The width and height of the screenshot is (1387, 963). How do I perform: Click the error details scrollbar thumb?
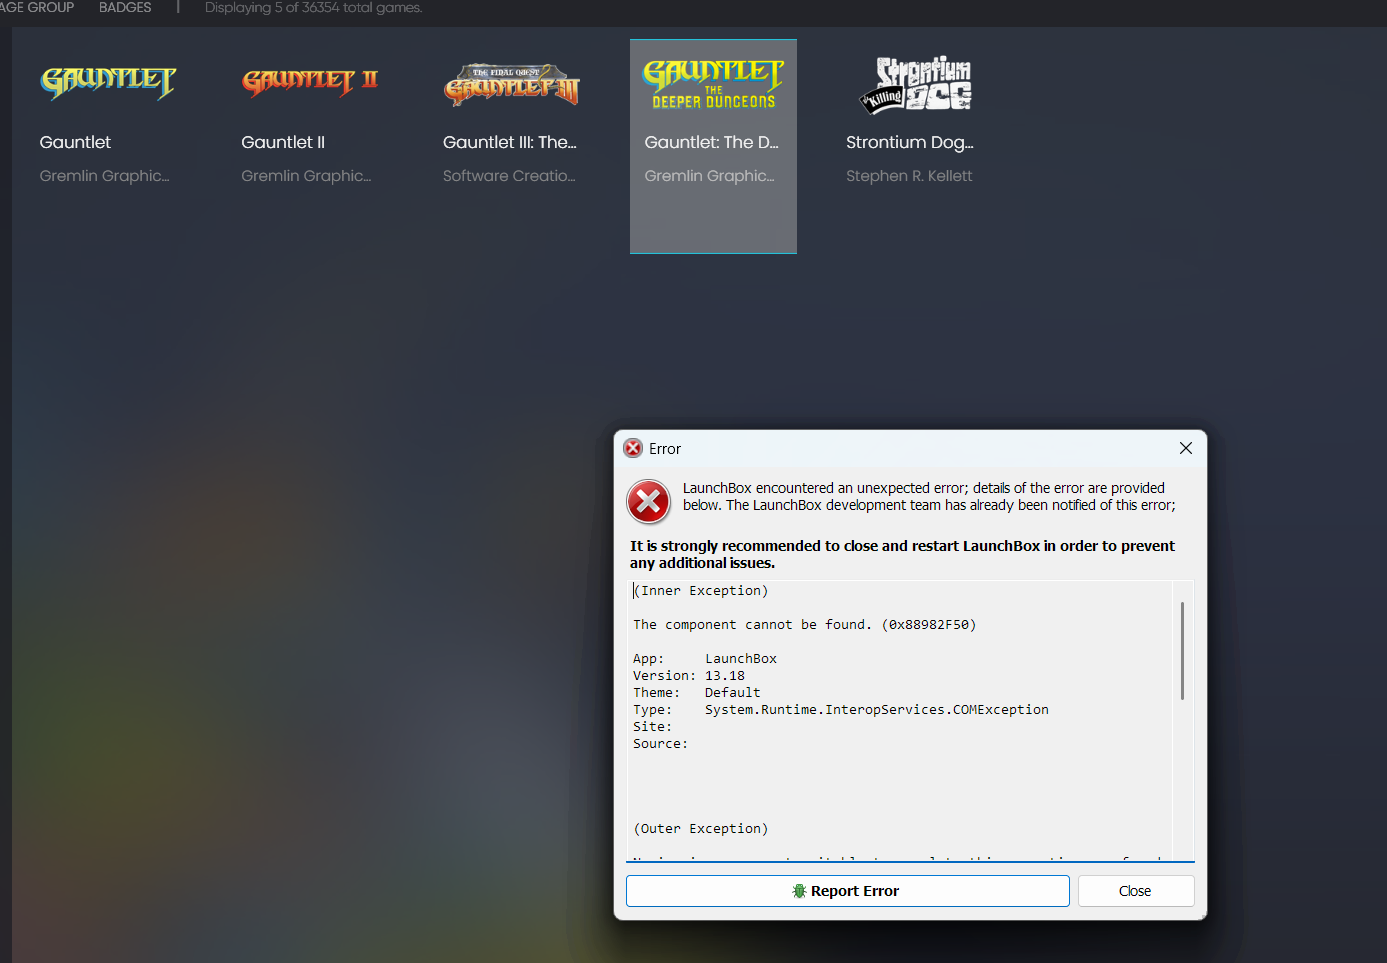(1182, 650)
